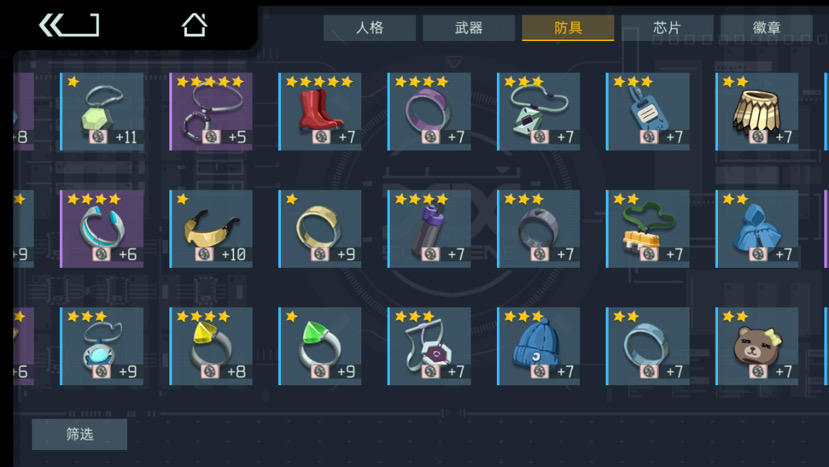Open the 筛选 filter button
Viewport: 829px width, 467px height.
(79, 434)
